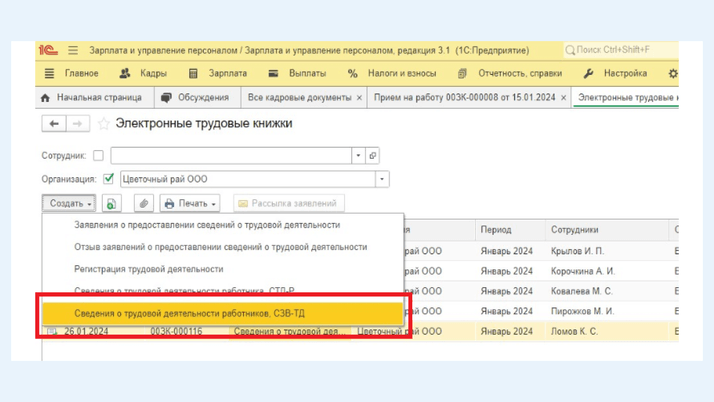Click the percent icon for Налоги и взносы
Screen dimensions: 714x402
tap(352, 73)
